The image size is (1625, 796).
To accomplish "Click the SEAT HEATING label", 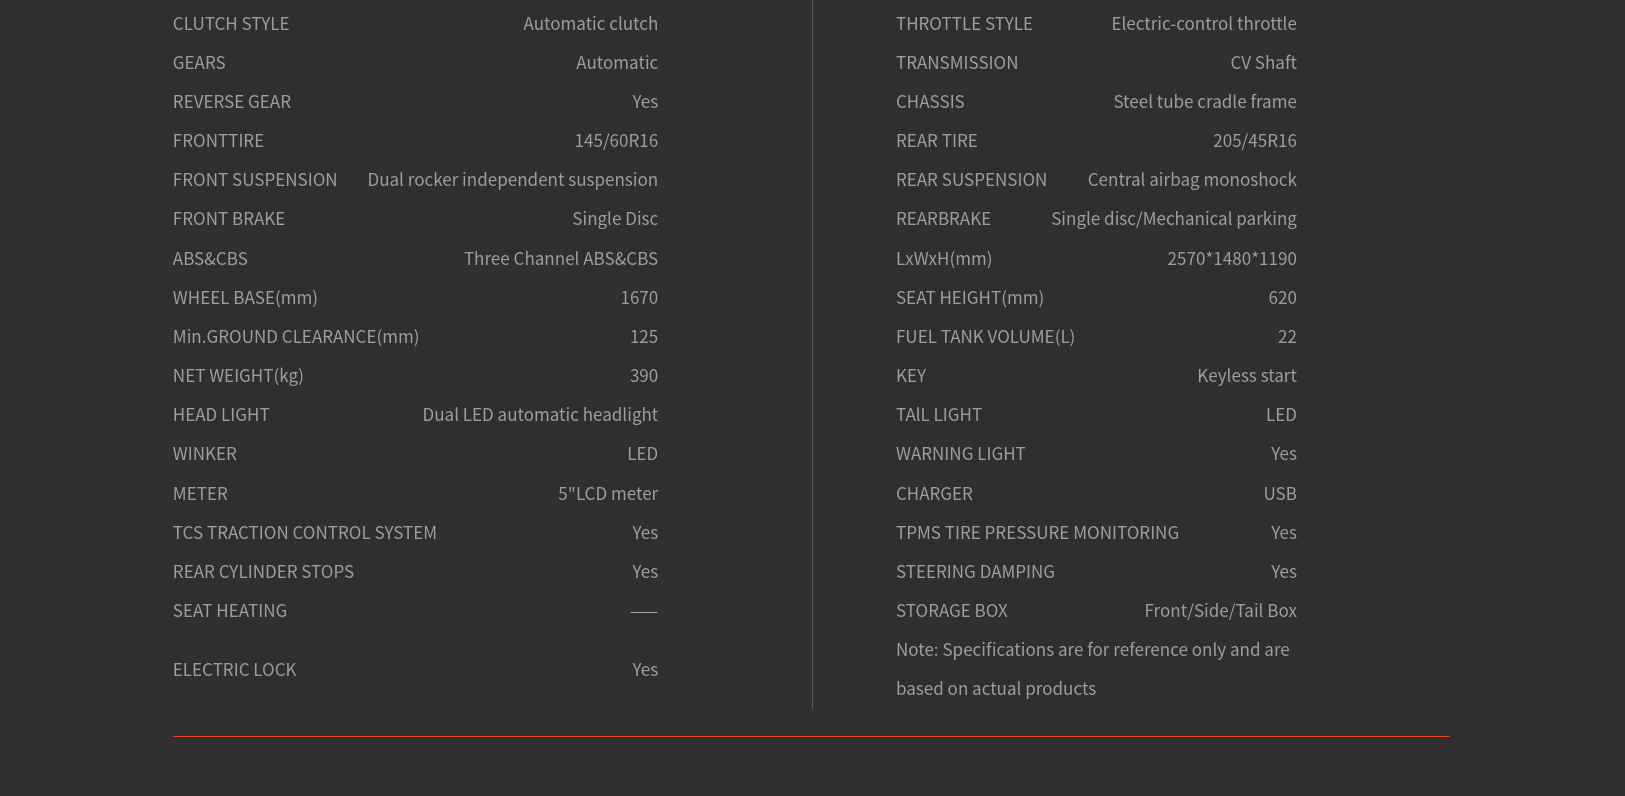I will tap(230, 611).
